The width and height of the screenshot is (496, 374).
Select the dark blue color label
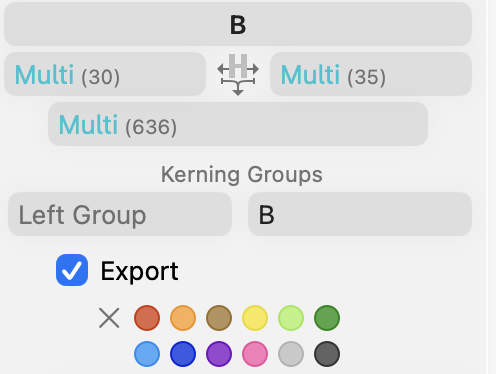coord(183,354)
